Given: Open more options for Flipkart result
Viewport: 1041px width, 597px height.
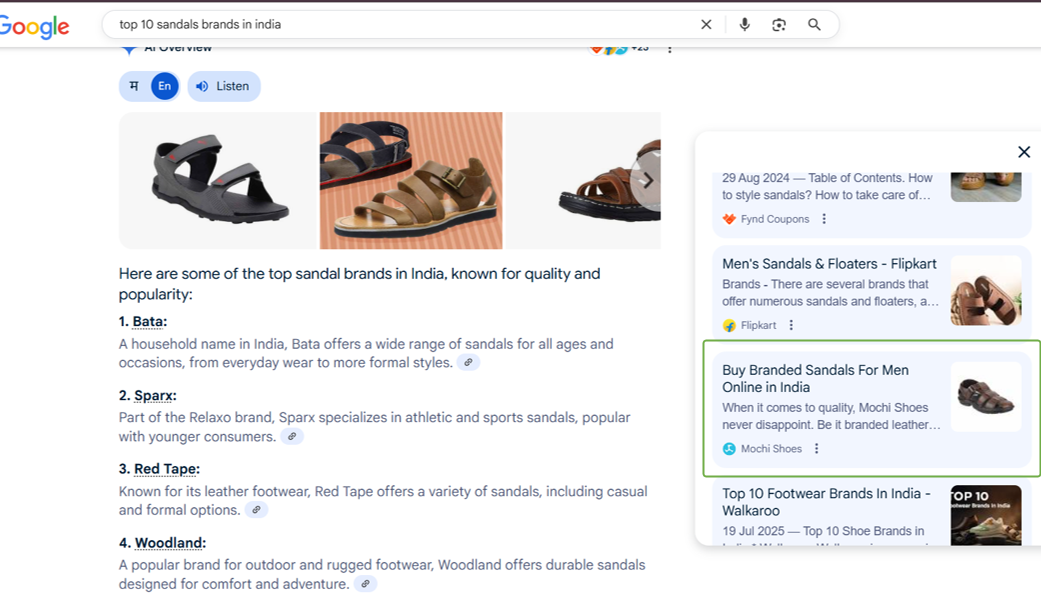Looking at the screenshot, I should [791, 325].
